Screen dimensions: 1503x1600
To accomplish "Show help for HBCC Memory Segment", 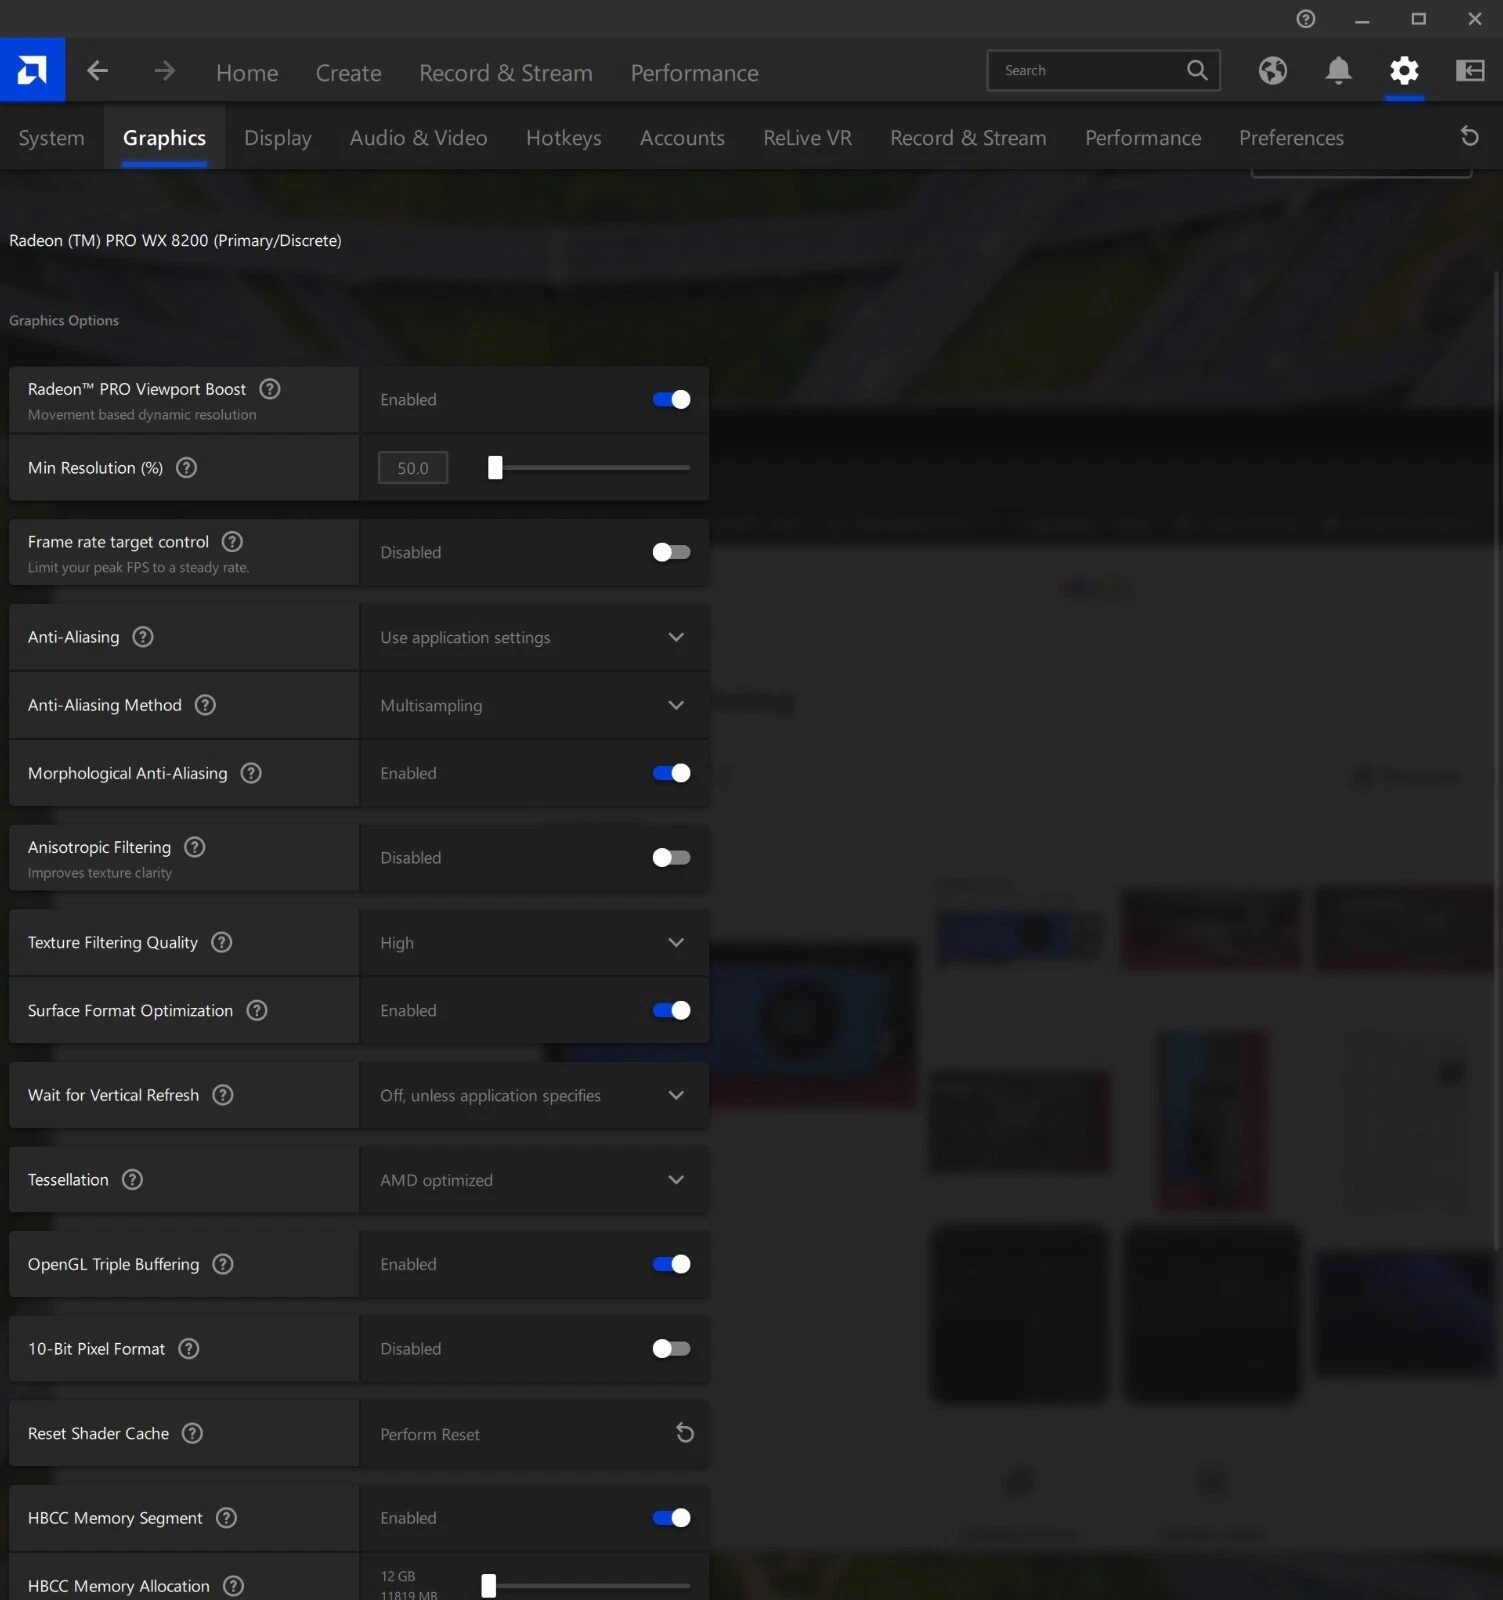I will point(226,1517).
